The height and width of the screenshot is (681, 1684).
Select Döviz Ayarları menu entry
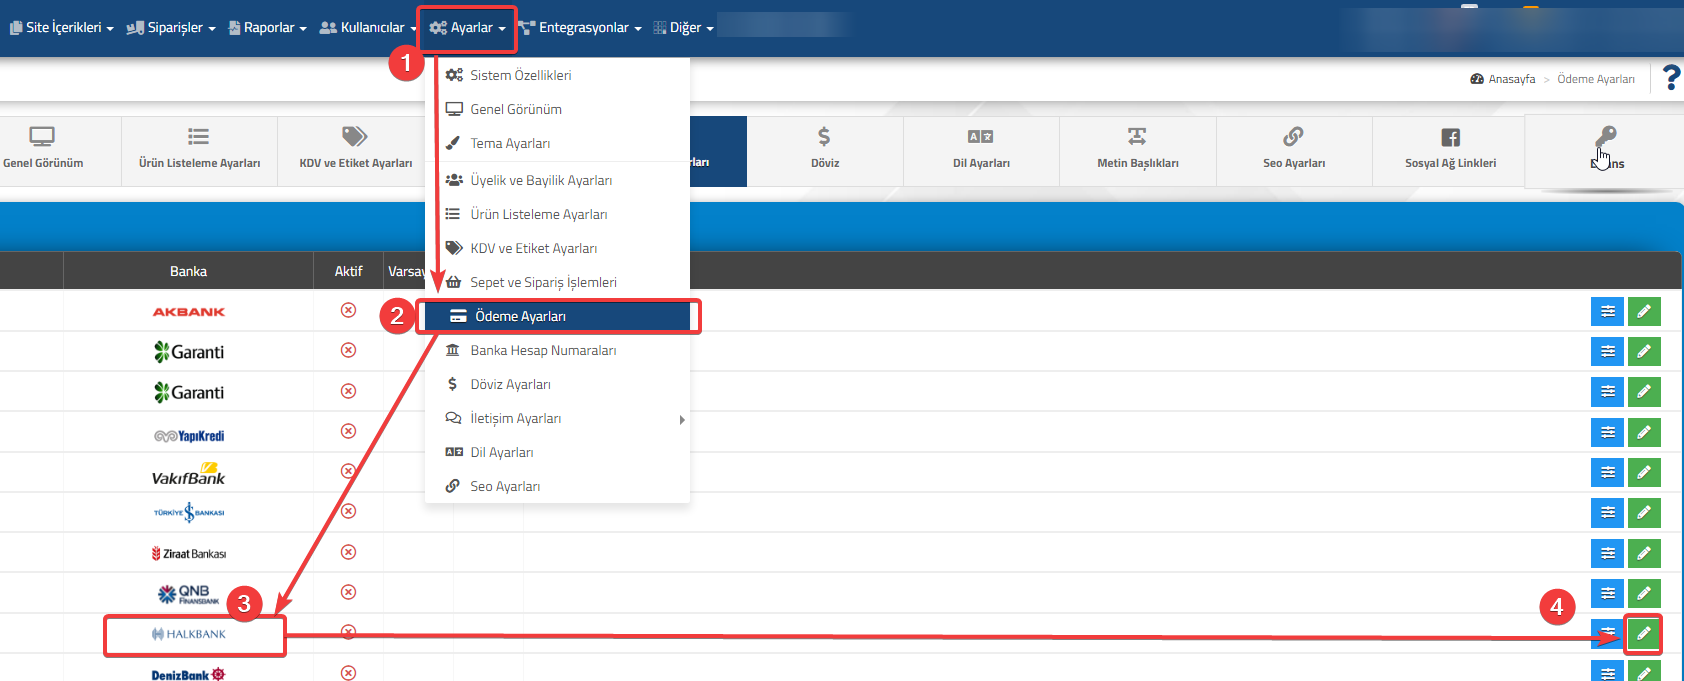[557, 384]
